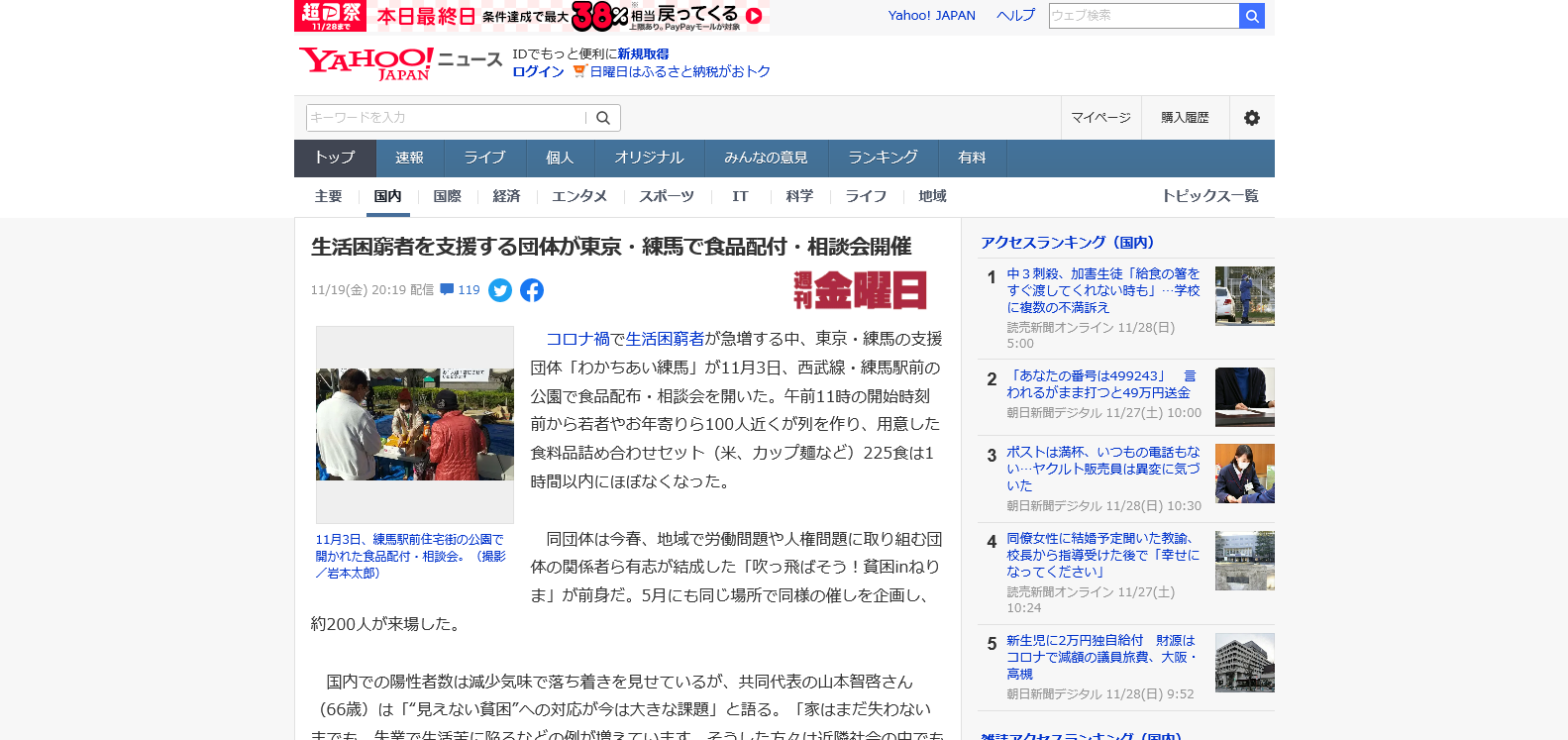Switch to the 速報 tab
The width and height of the screenshot is (1568, 740).
pyautogui.click(x=409, y=158)
